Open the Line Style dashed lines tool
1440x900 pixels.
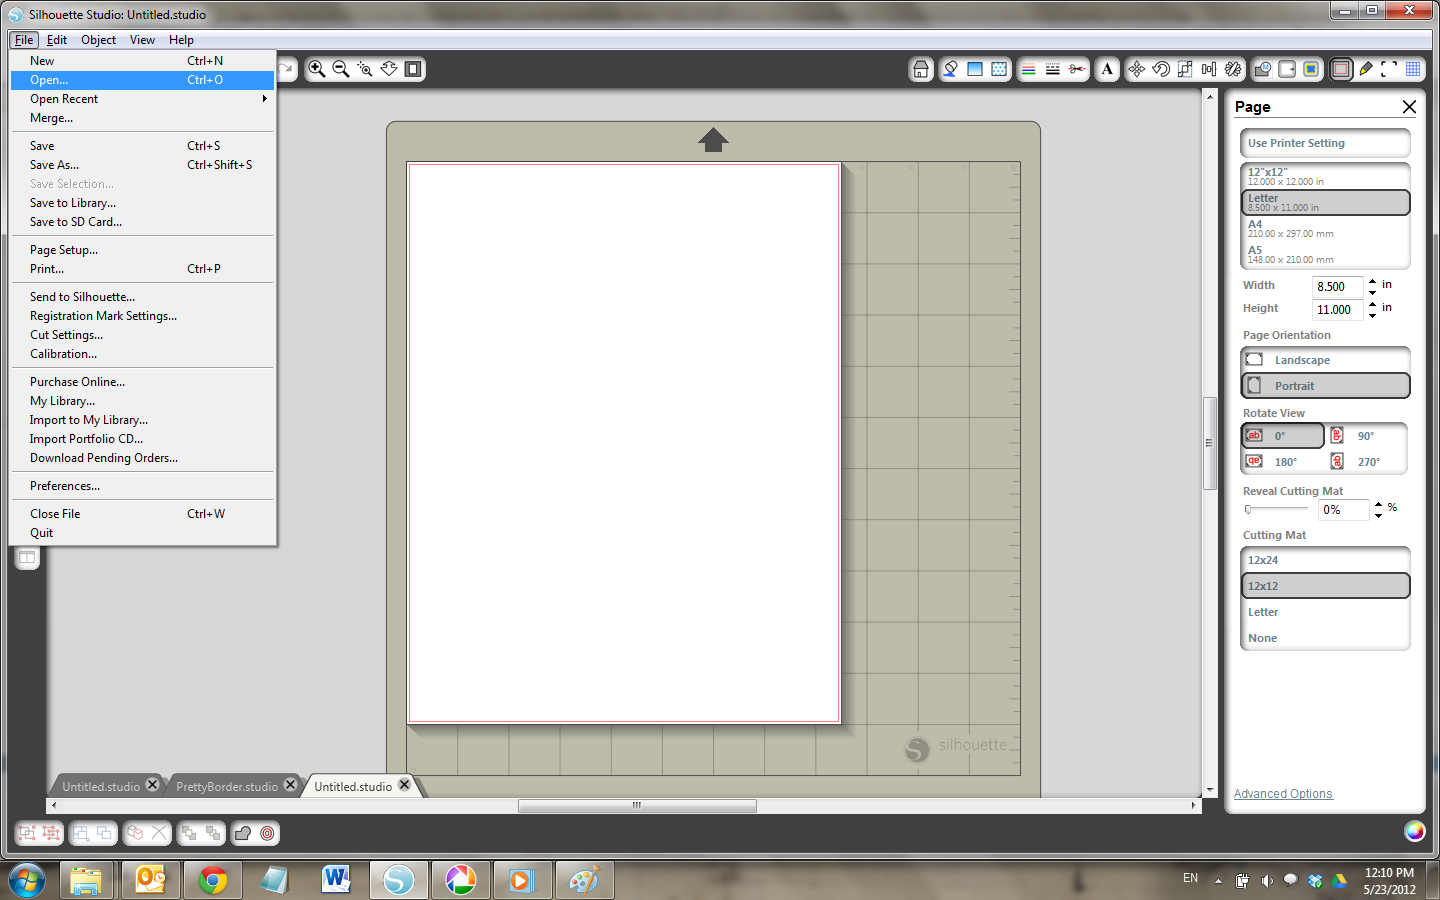[x=1053, y=69]
